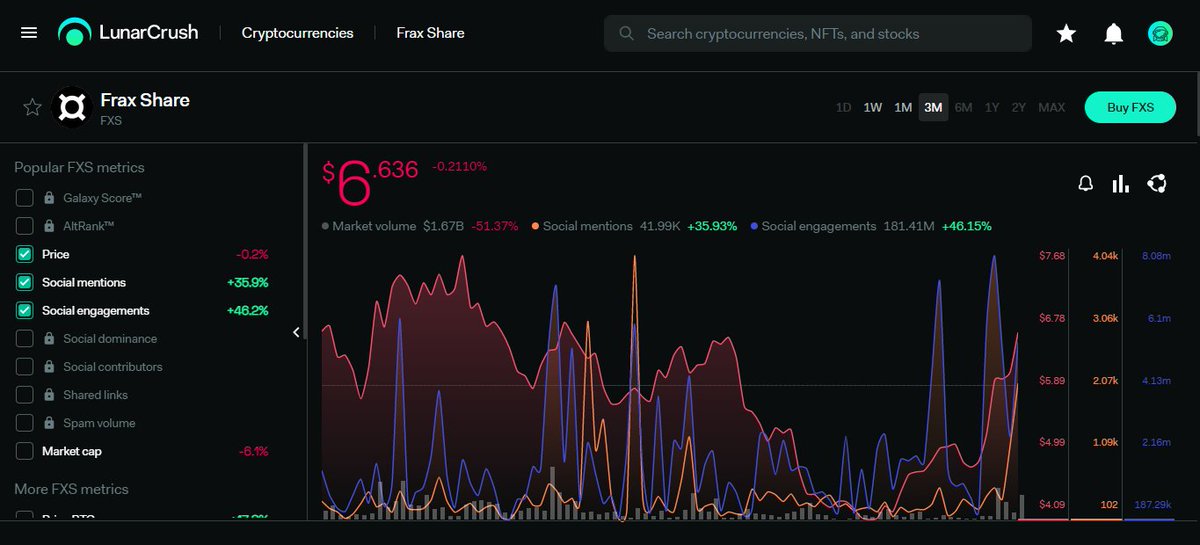Click the lock icon next to Social dominance

[x=49, y=339]
